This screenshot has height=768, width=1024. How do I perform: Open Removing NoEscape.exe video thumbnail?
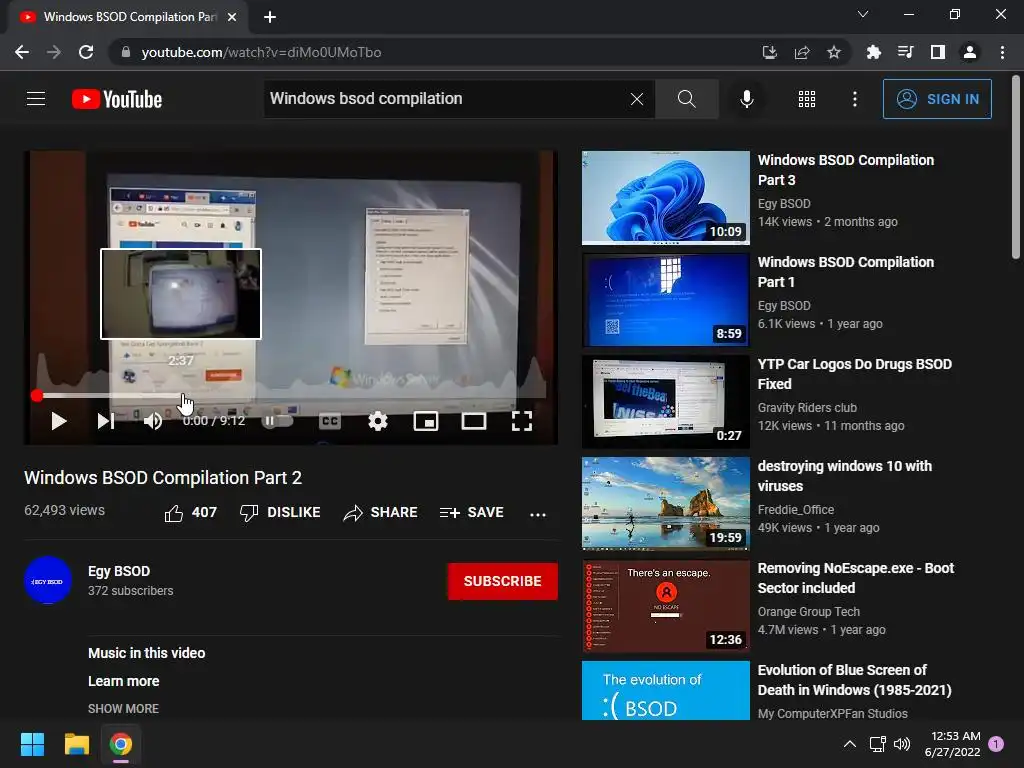[665, 606]
